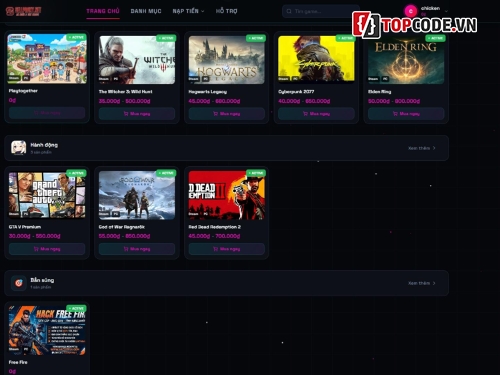Click the 55.000đ - 850.000đ God of War price
Viewport: 500px width, 375px height.
[x=124, y=236]
